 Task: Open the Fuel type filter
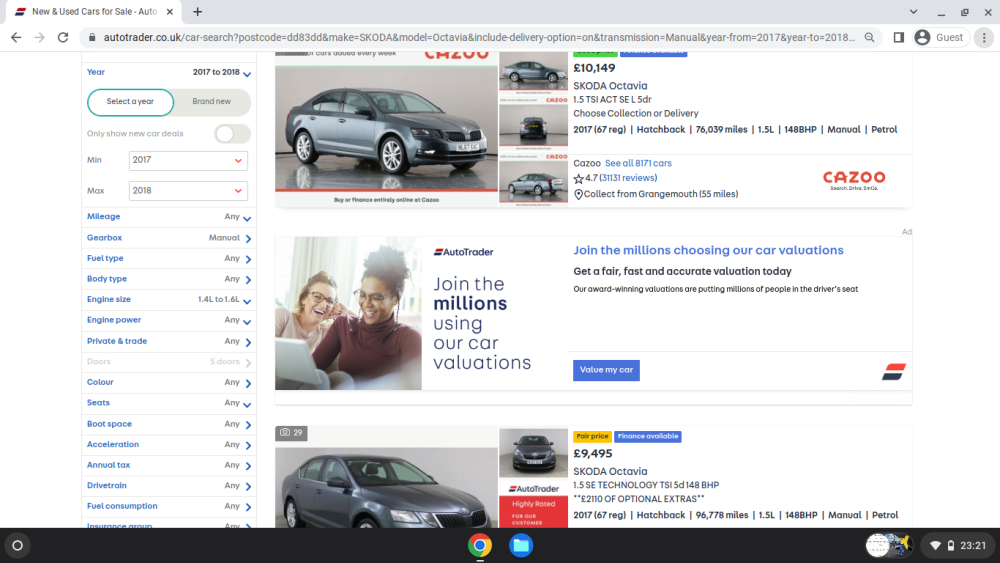(169, 258)
